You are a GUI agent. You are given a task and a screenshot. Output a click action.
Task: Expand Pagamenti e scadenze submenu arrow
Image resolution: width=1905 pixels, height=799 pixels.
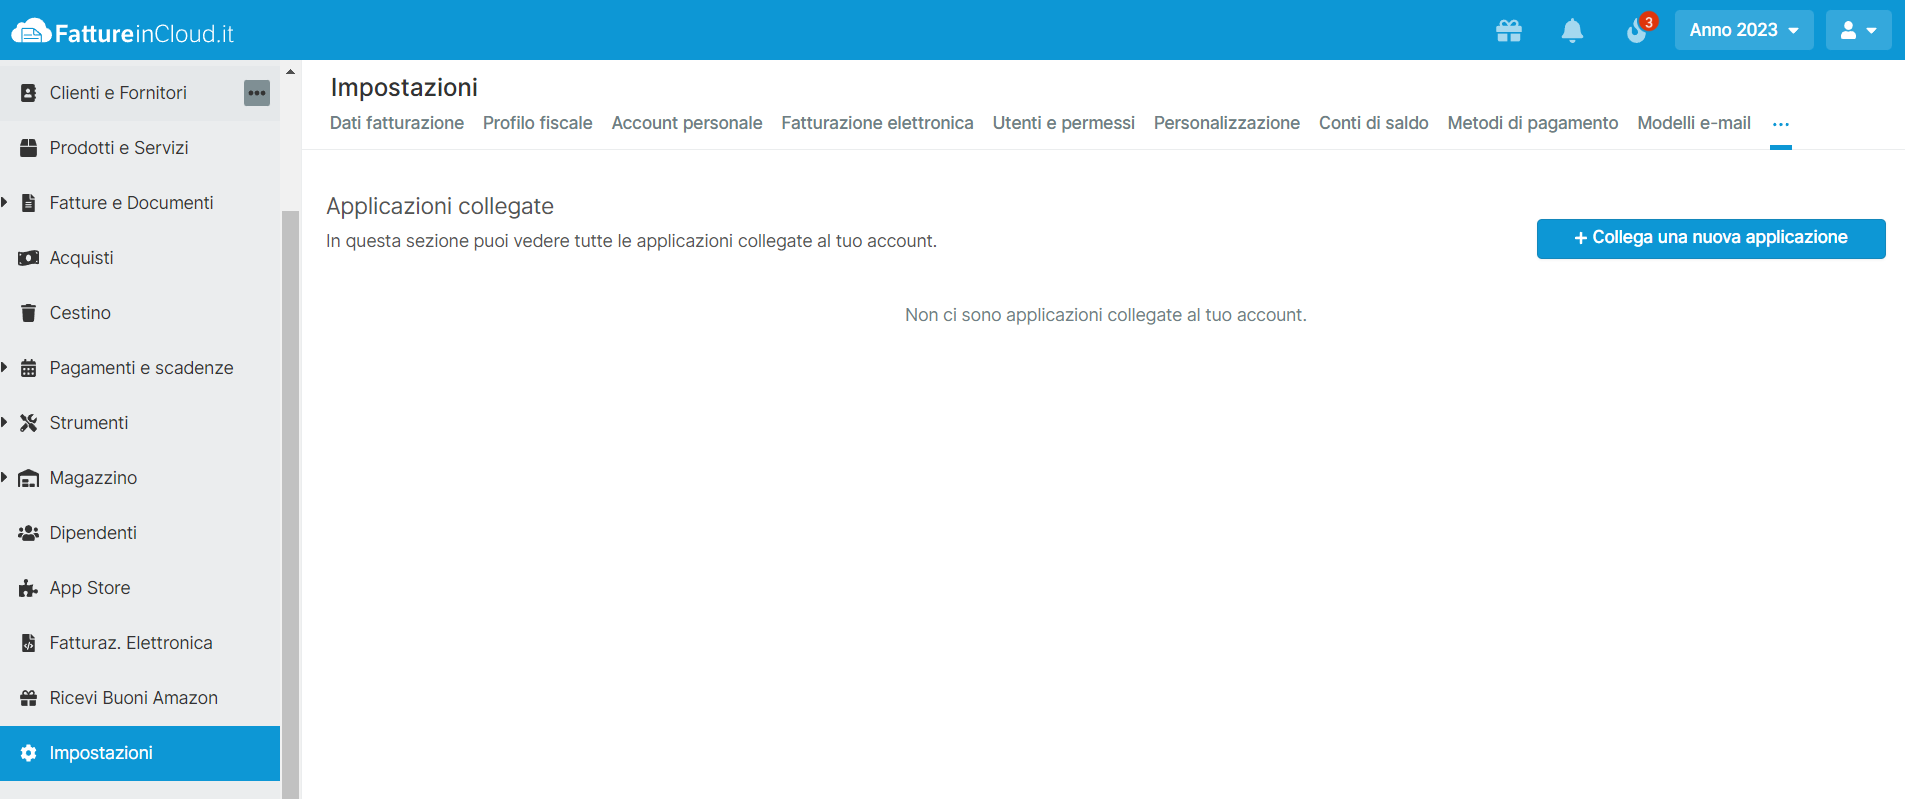[x=5, y=368]
